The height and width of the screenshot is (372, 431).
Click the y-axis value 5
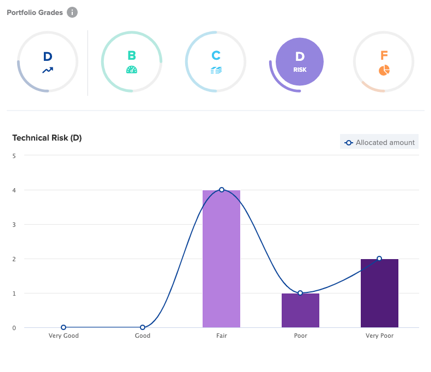point(14,156)
